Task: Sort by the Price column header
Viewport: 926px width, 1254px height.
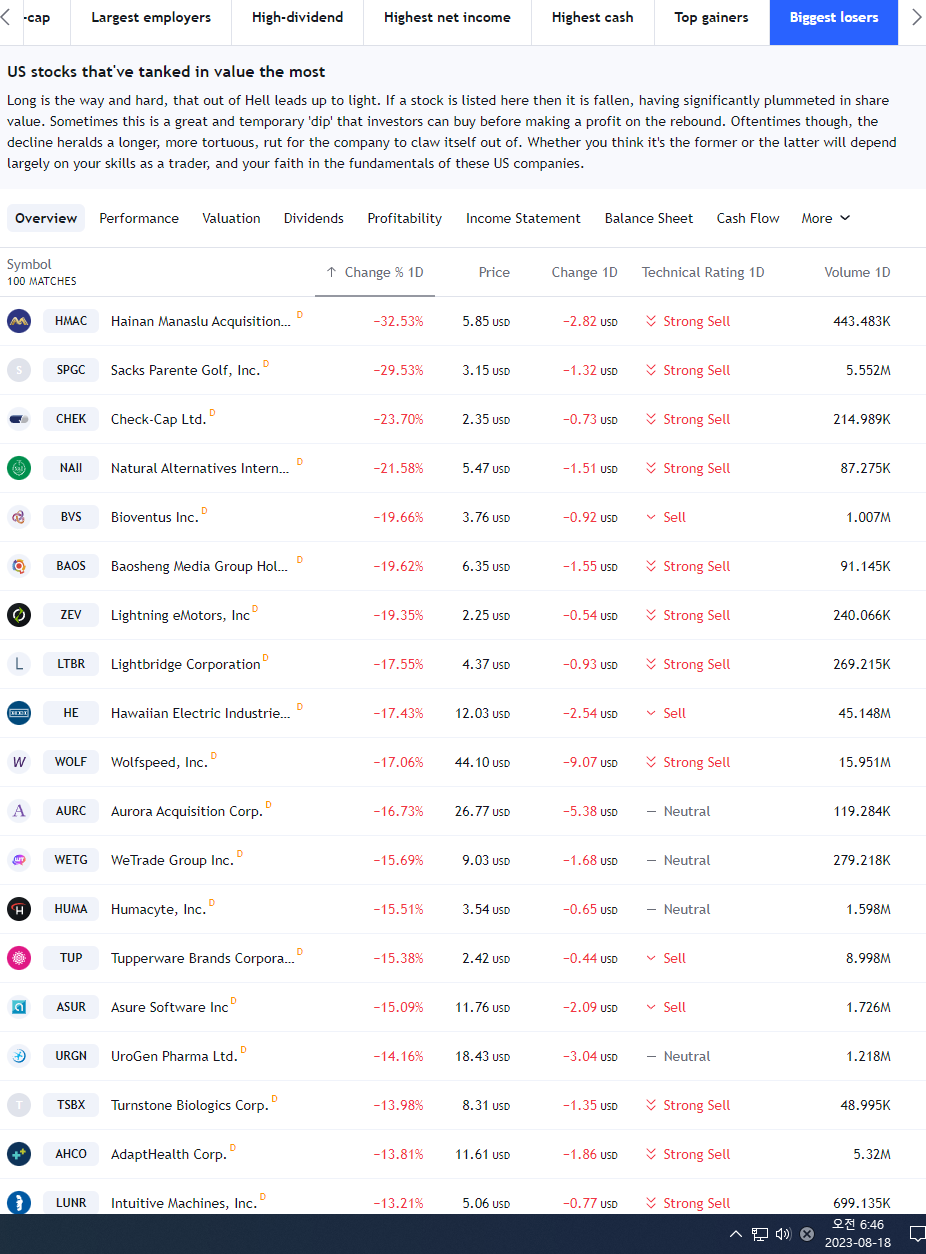Action: (x=494, y=272)
